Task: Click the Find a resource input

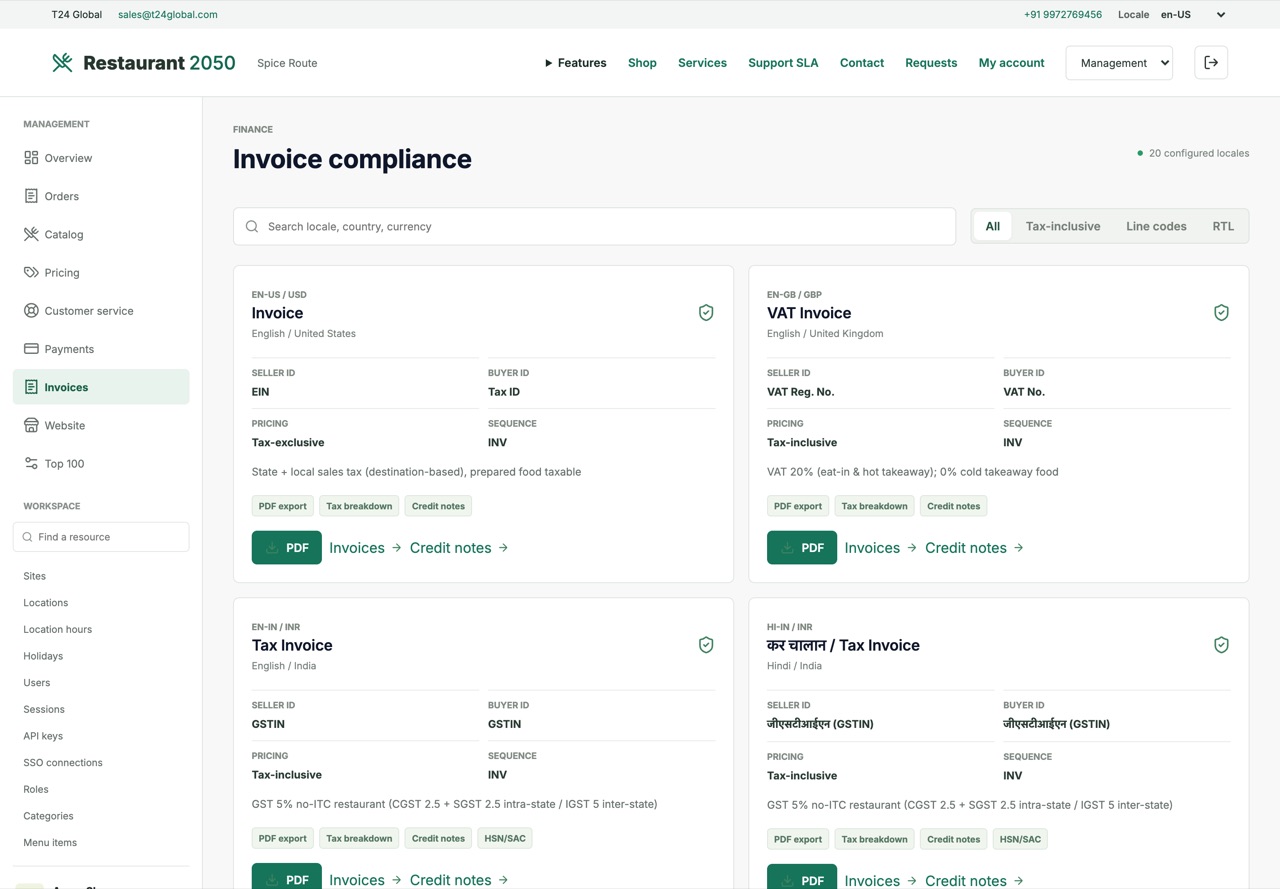Action: tap(101, 537)
